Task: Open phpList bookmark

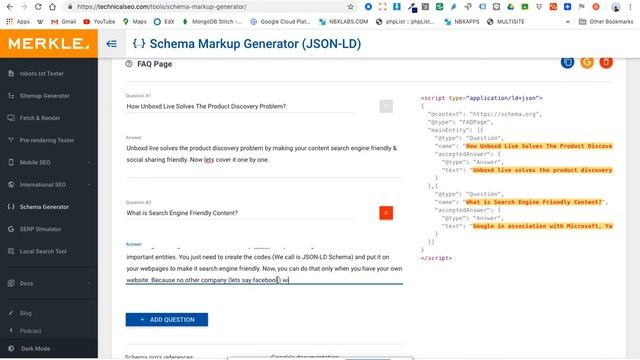Action: coord(405,22)
